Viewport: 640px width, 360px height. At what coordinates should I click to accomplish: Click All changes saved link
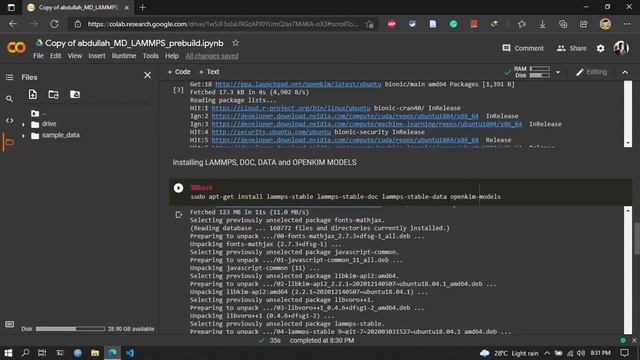(x=212, y=56)
